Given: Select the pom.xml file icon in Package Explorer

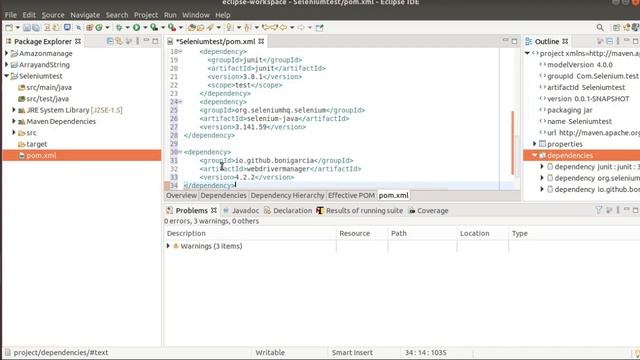Looking at the screenshot, I should point(21,156).
